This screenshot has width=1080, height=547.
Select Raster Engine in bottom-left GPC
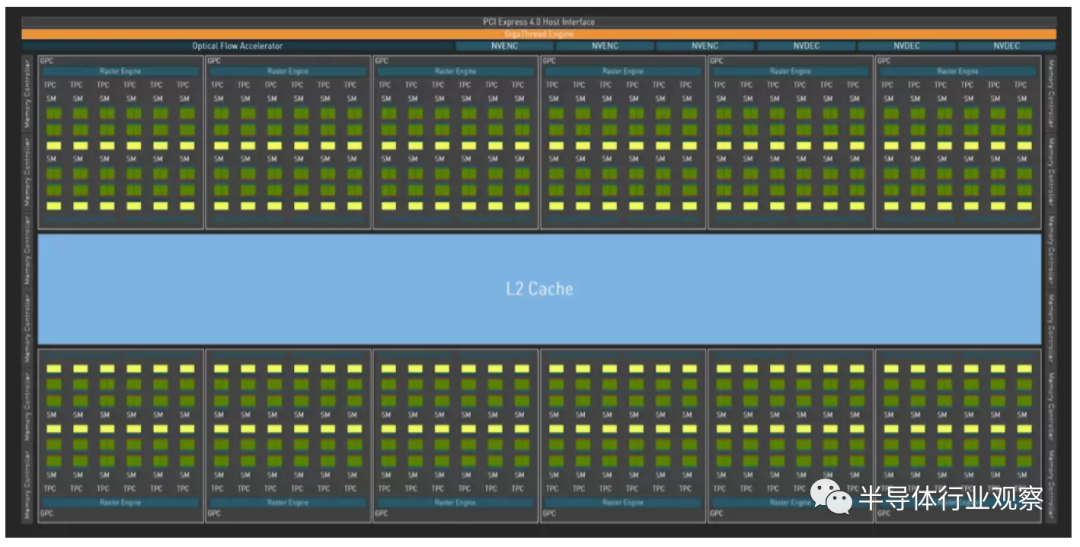121,502
